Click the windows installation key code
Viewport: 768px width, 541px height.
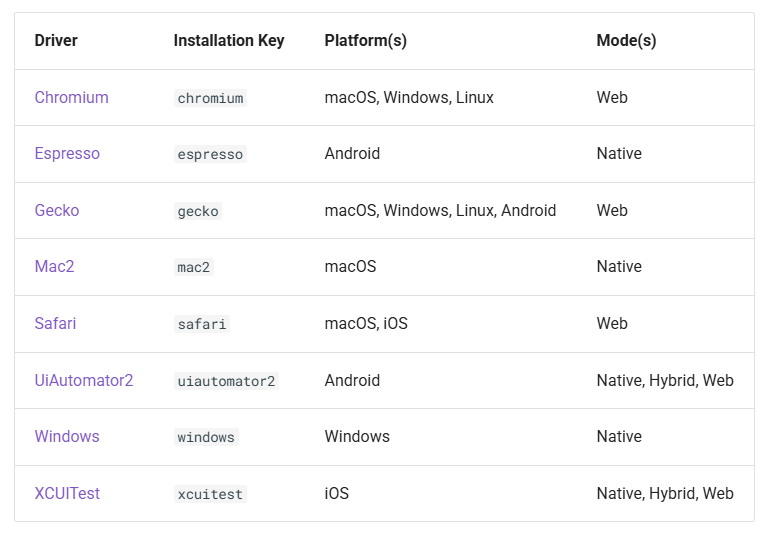pos(206,437)
